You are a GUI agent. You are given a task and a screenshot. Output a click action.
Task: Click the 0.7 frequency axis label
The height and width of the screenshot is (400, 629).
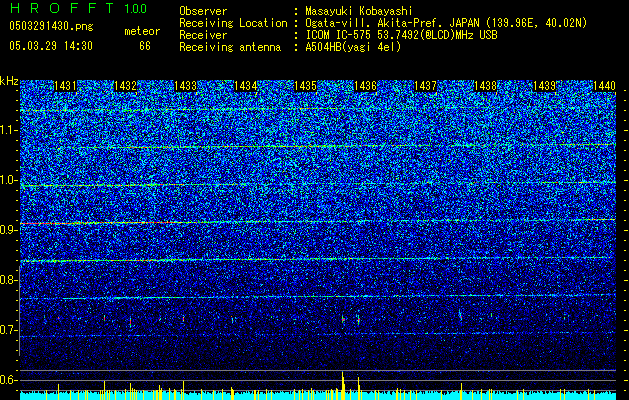pyautogui.click(x=8, y=330)
